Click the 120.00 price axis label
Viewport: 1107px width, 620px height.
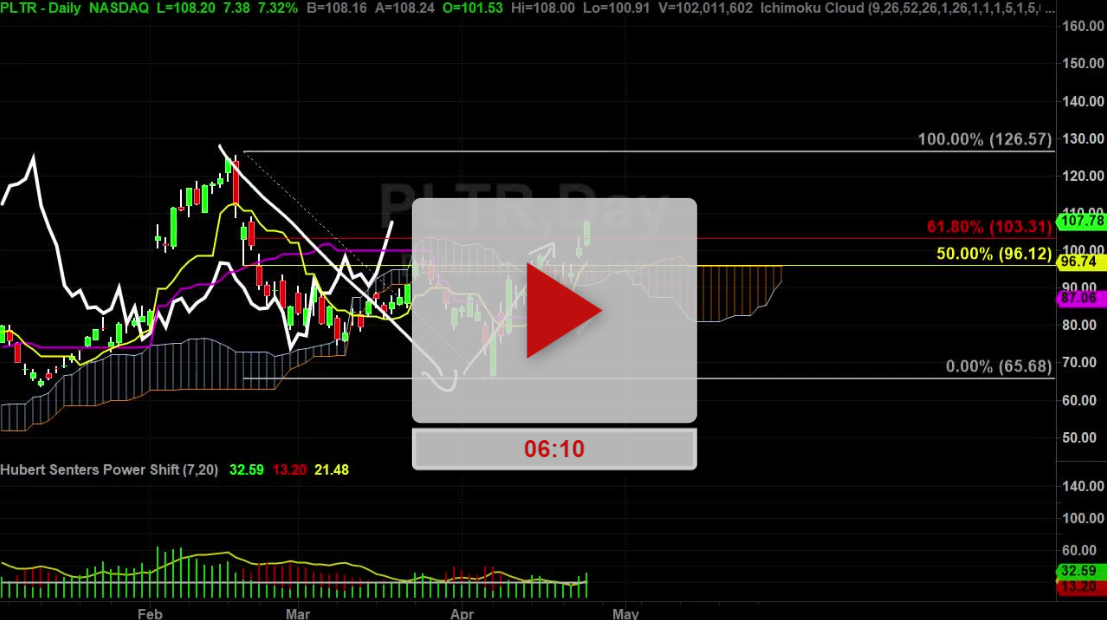tap(1083, 176)
